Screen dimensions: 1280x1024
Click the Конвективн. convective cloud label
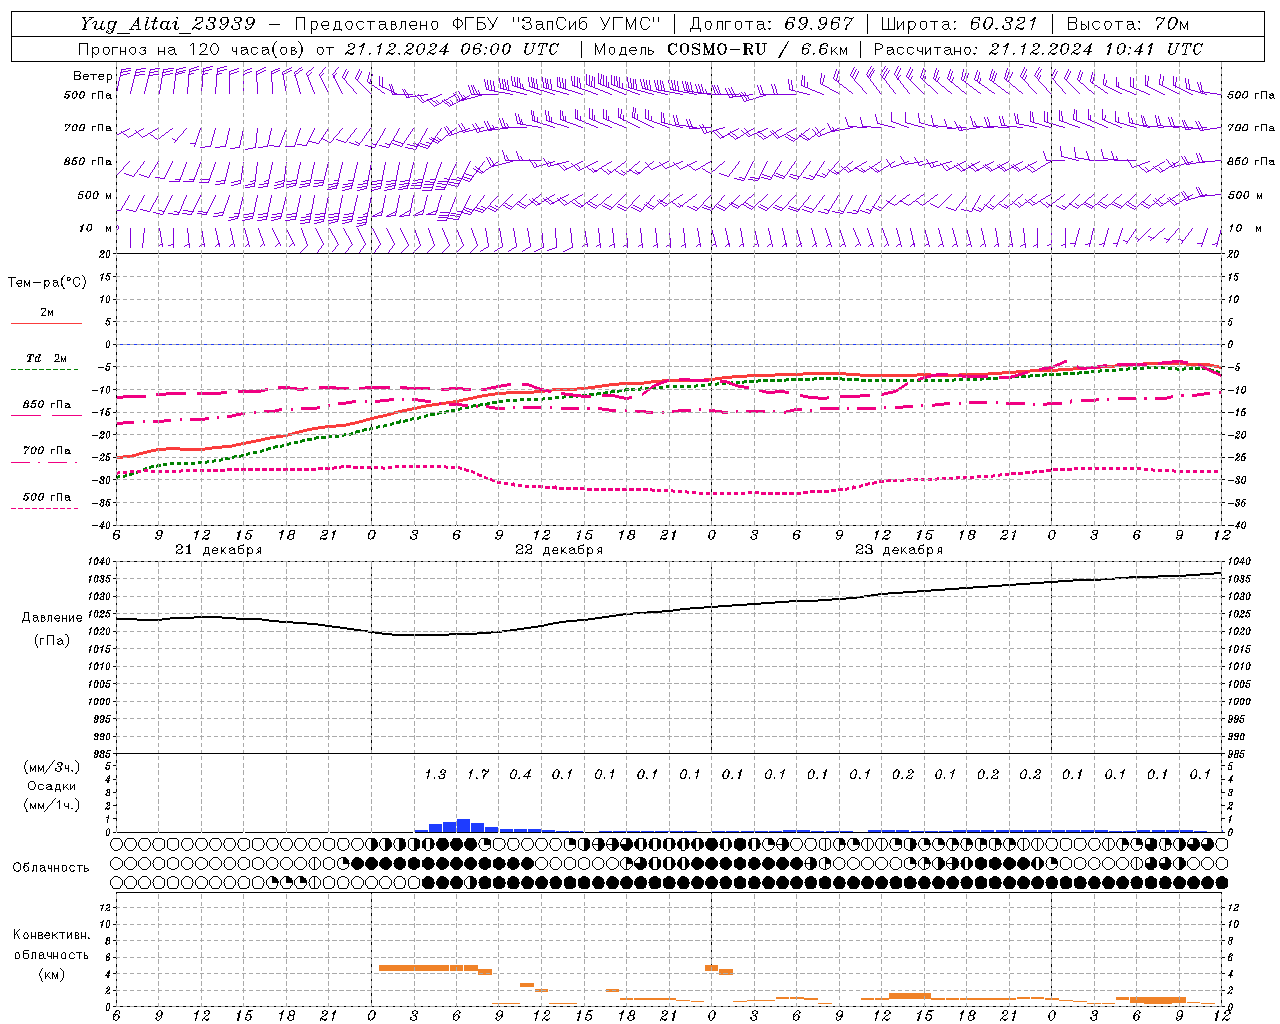[x=52, y=935]
